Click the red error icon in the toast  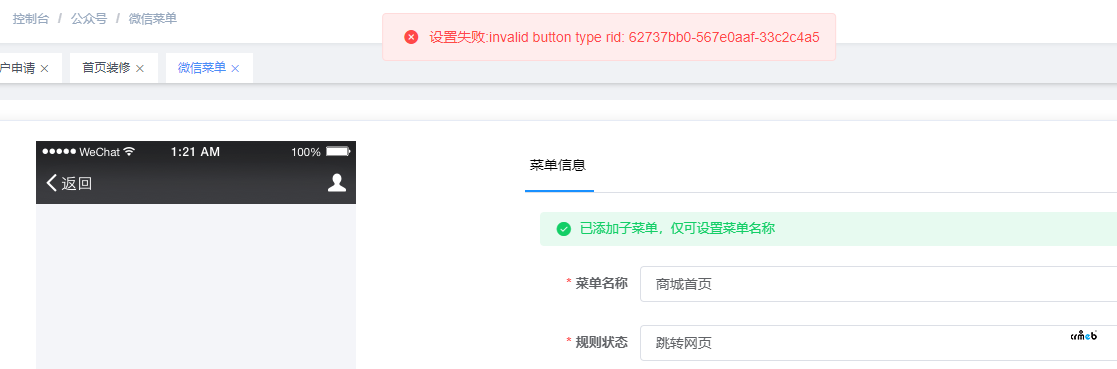(411, 37)
